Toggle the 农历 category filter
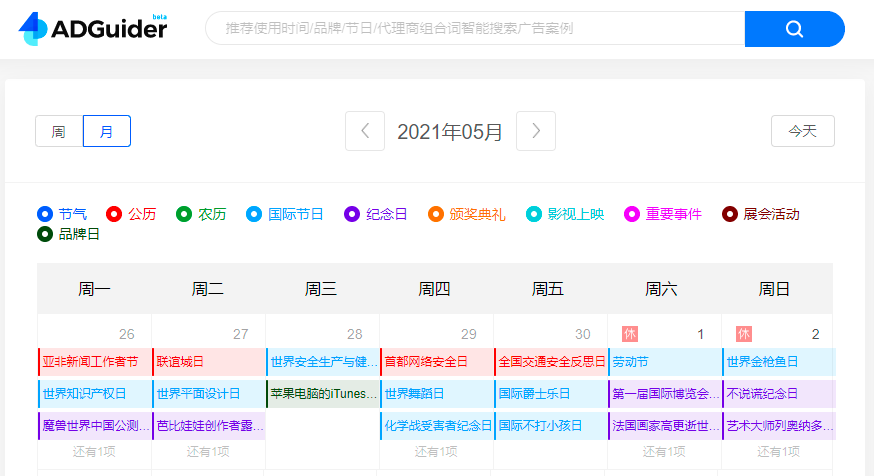This screenshot has height=476, width=874. 201,214
